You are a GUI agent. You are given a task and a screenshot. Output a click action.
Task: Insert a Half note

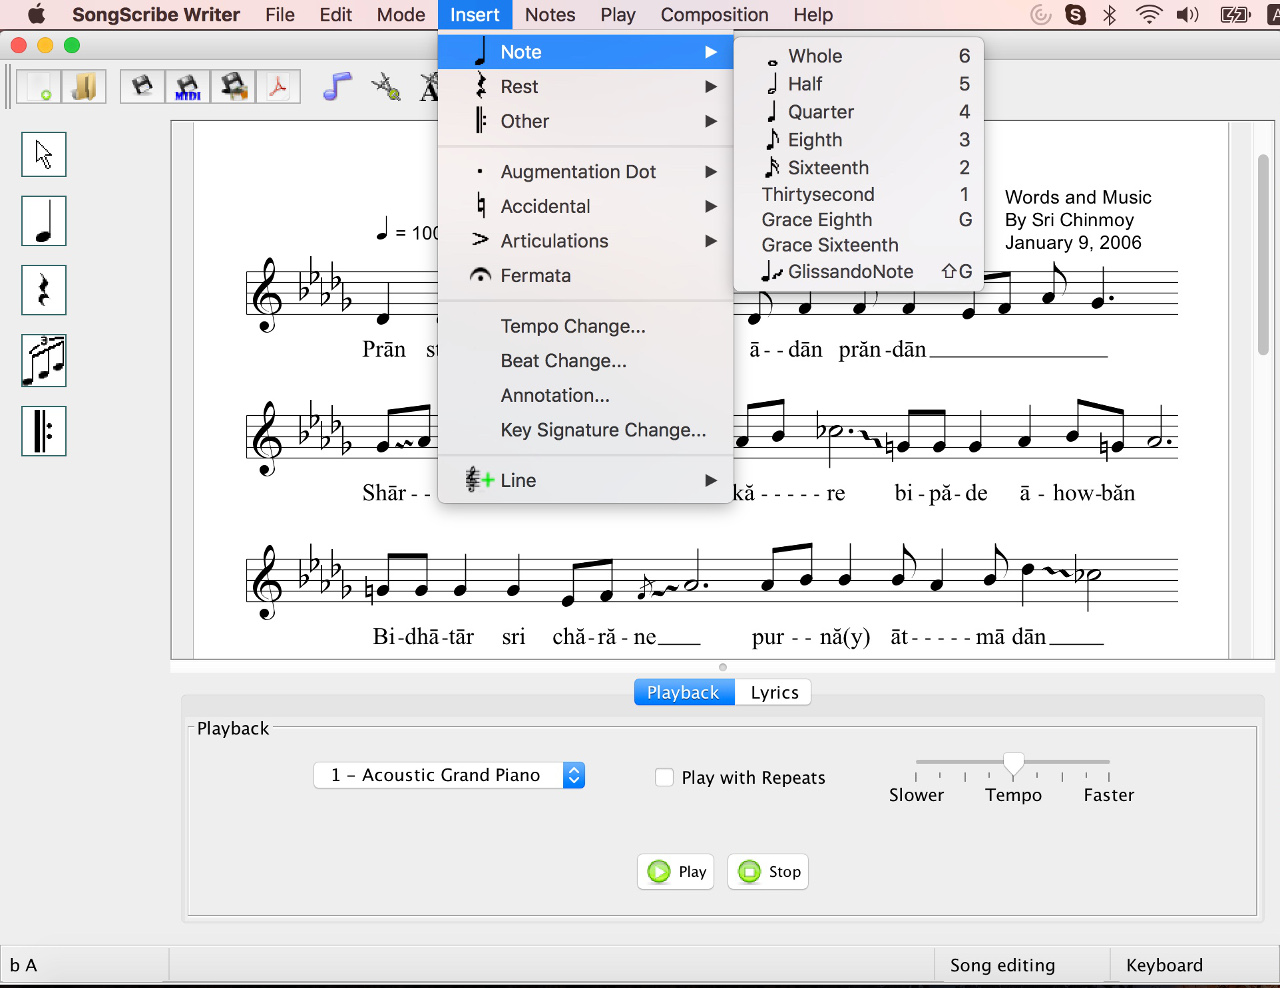point(859,84)
